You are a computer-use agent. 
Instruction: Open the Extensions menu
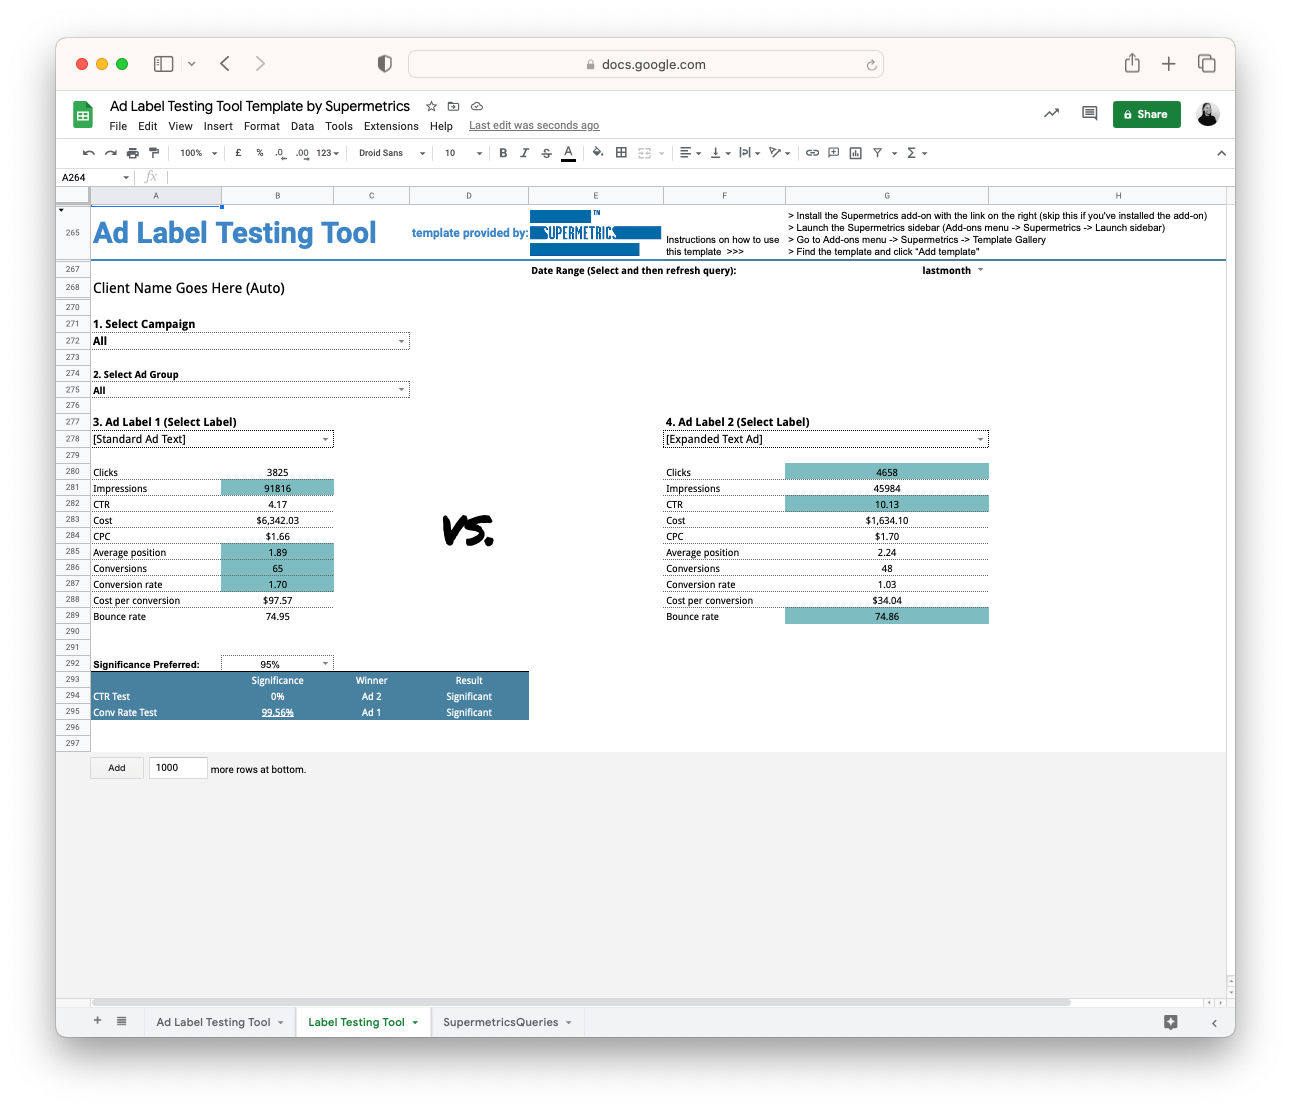391,126
